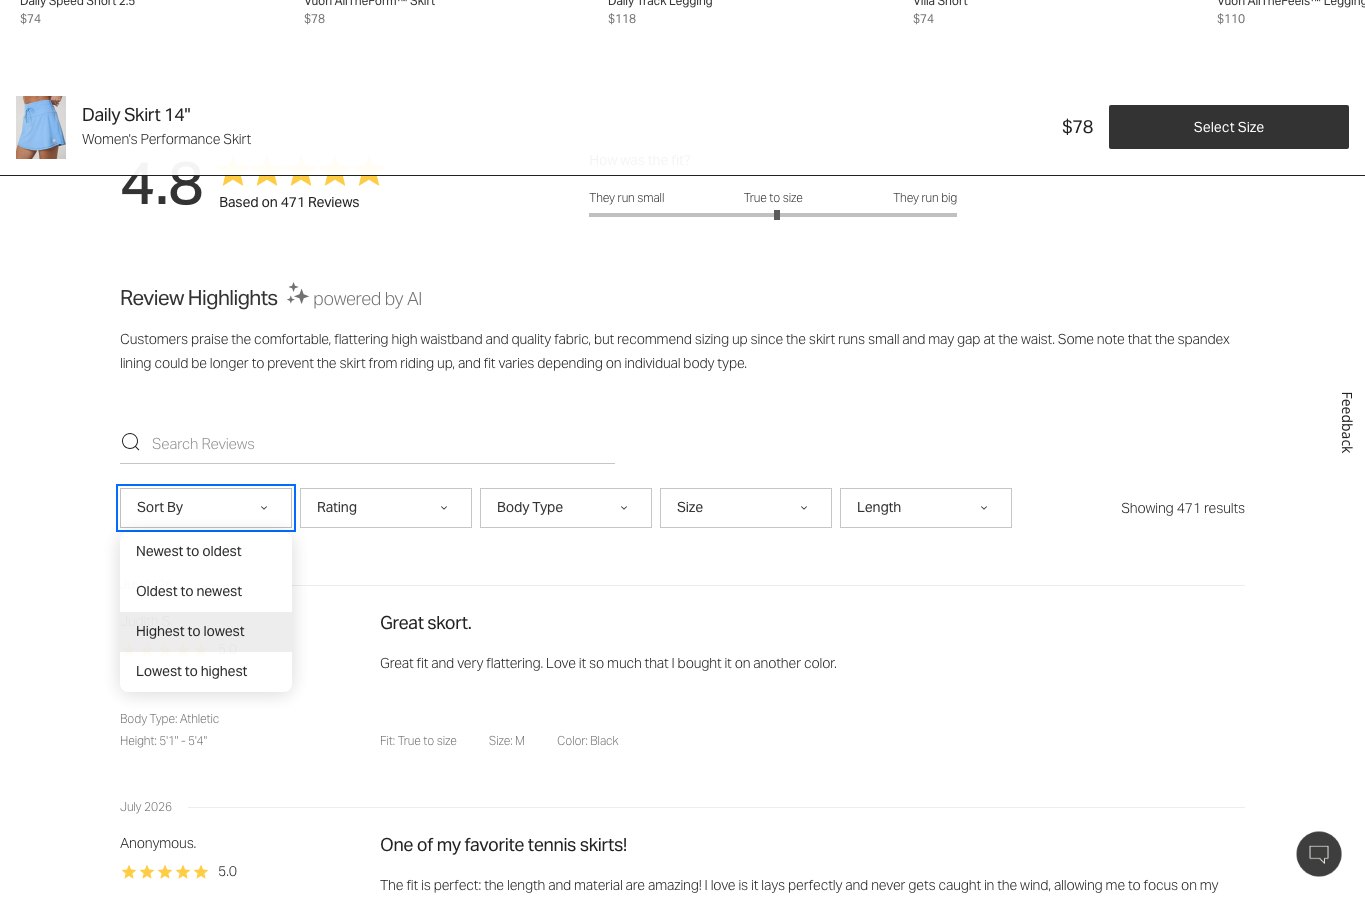
Task: Click the Daily Skirt product thumbnail
Action: point(41,127)
